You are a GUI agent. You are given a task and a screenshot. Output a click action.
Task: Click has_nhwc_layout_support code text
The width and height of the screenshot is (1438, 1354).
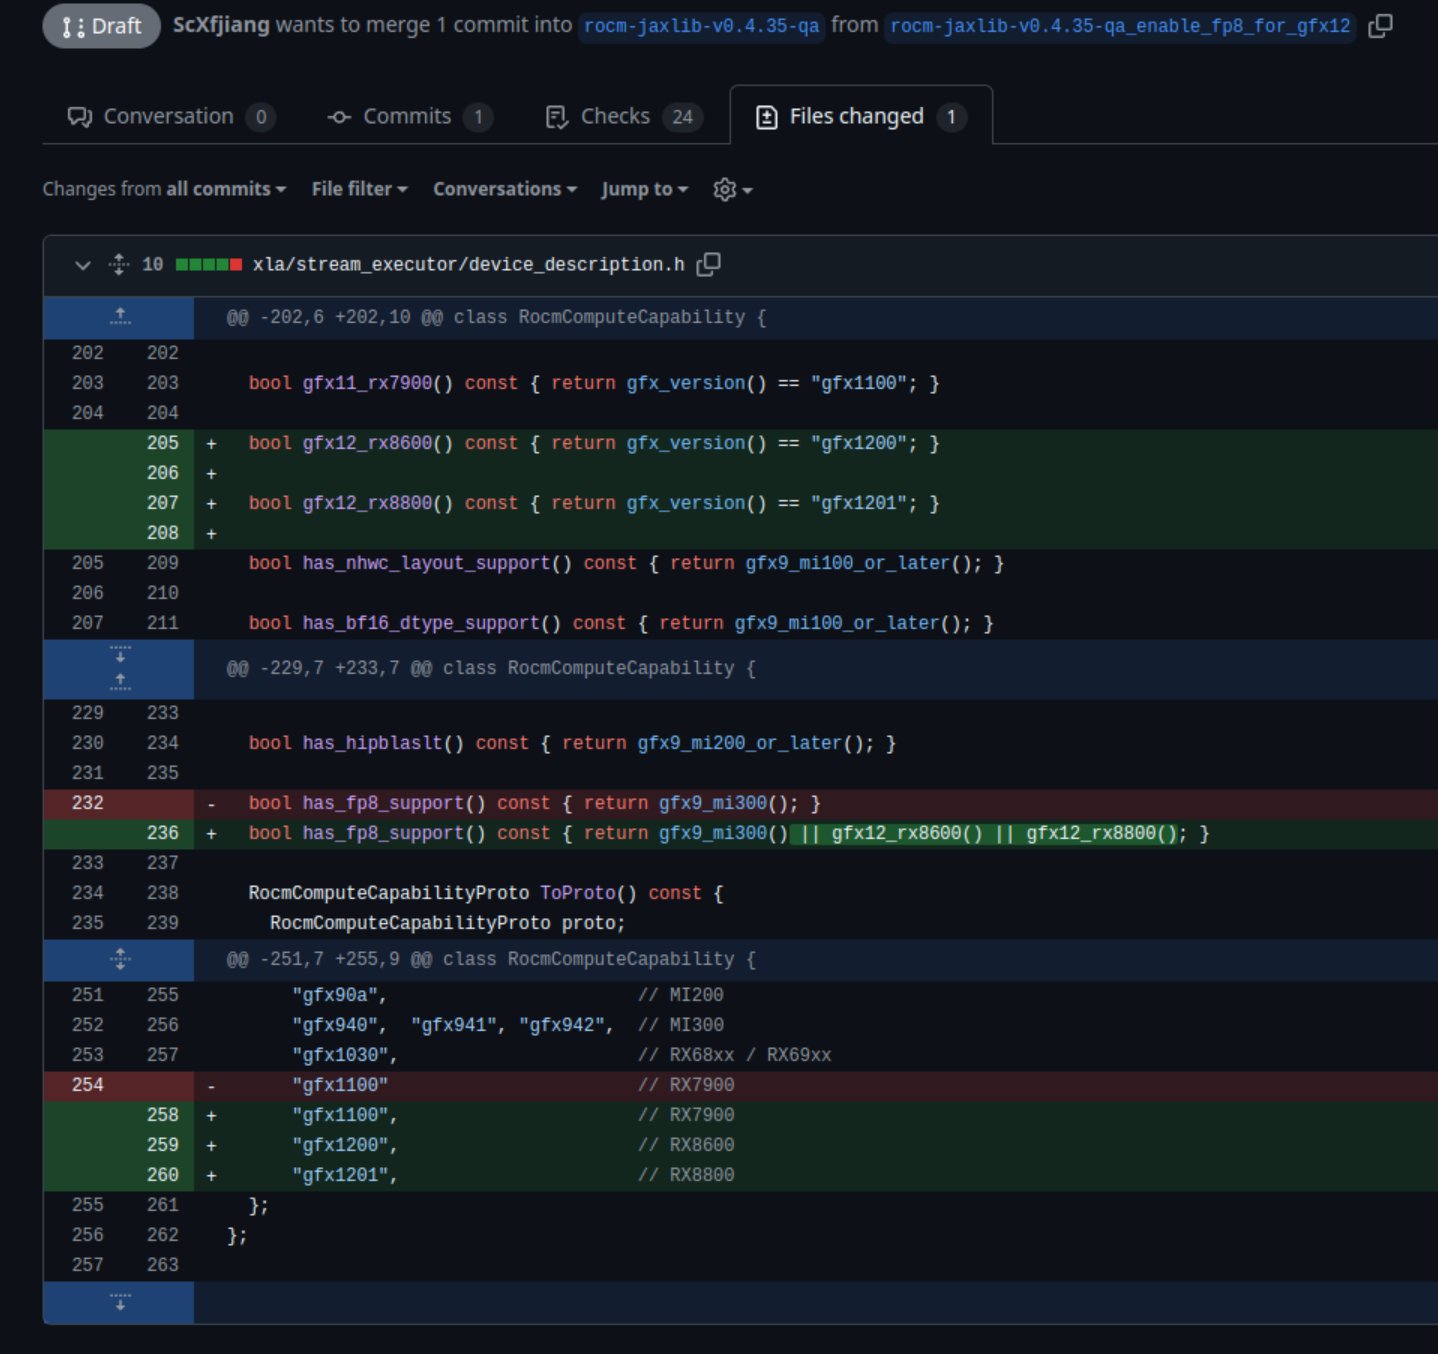(427, 563)
